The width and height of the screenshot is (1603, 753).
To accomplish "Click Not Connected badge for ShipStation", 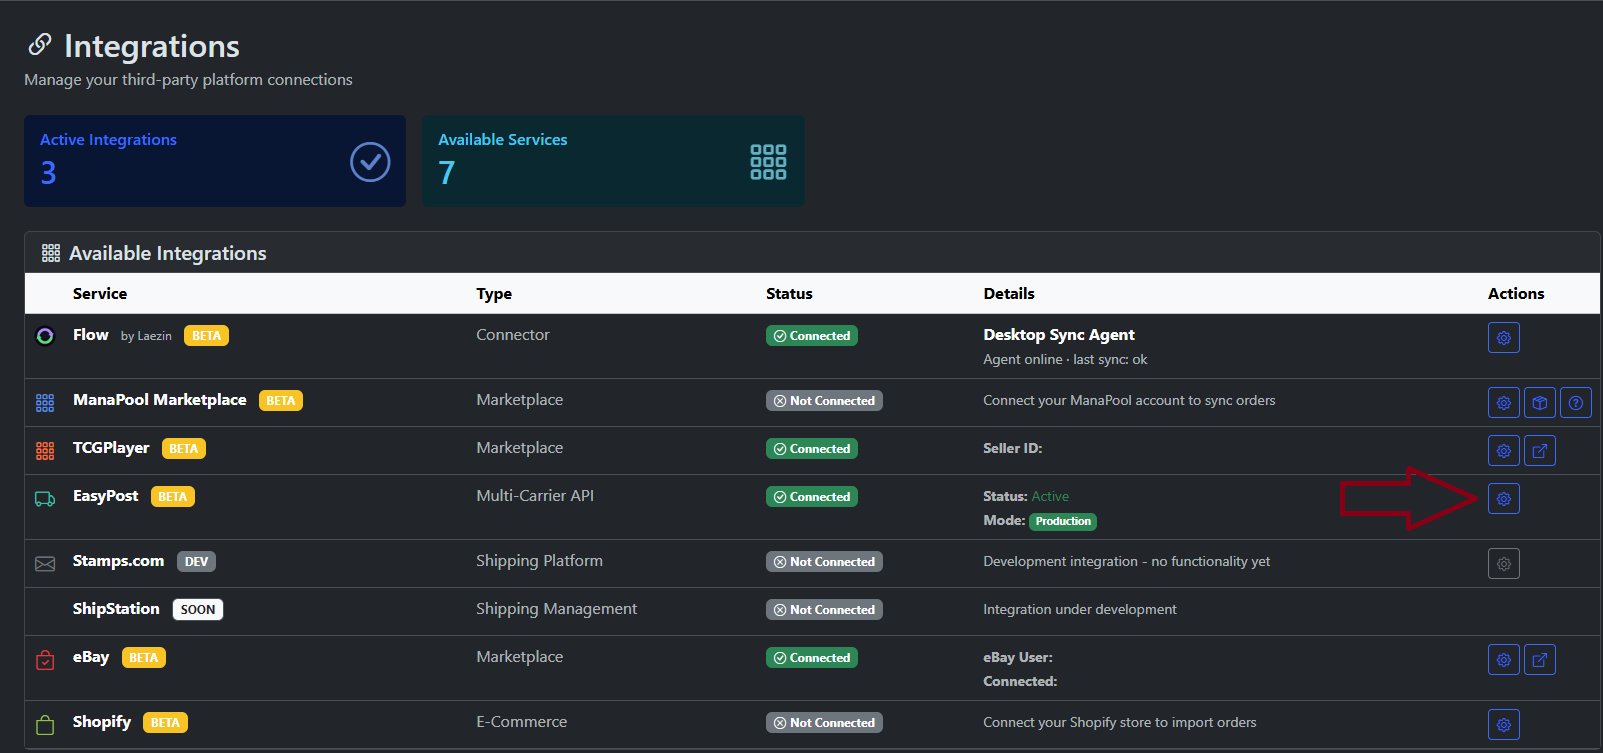I will tap(824, 610).
